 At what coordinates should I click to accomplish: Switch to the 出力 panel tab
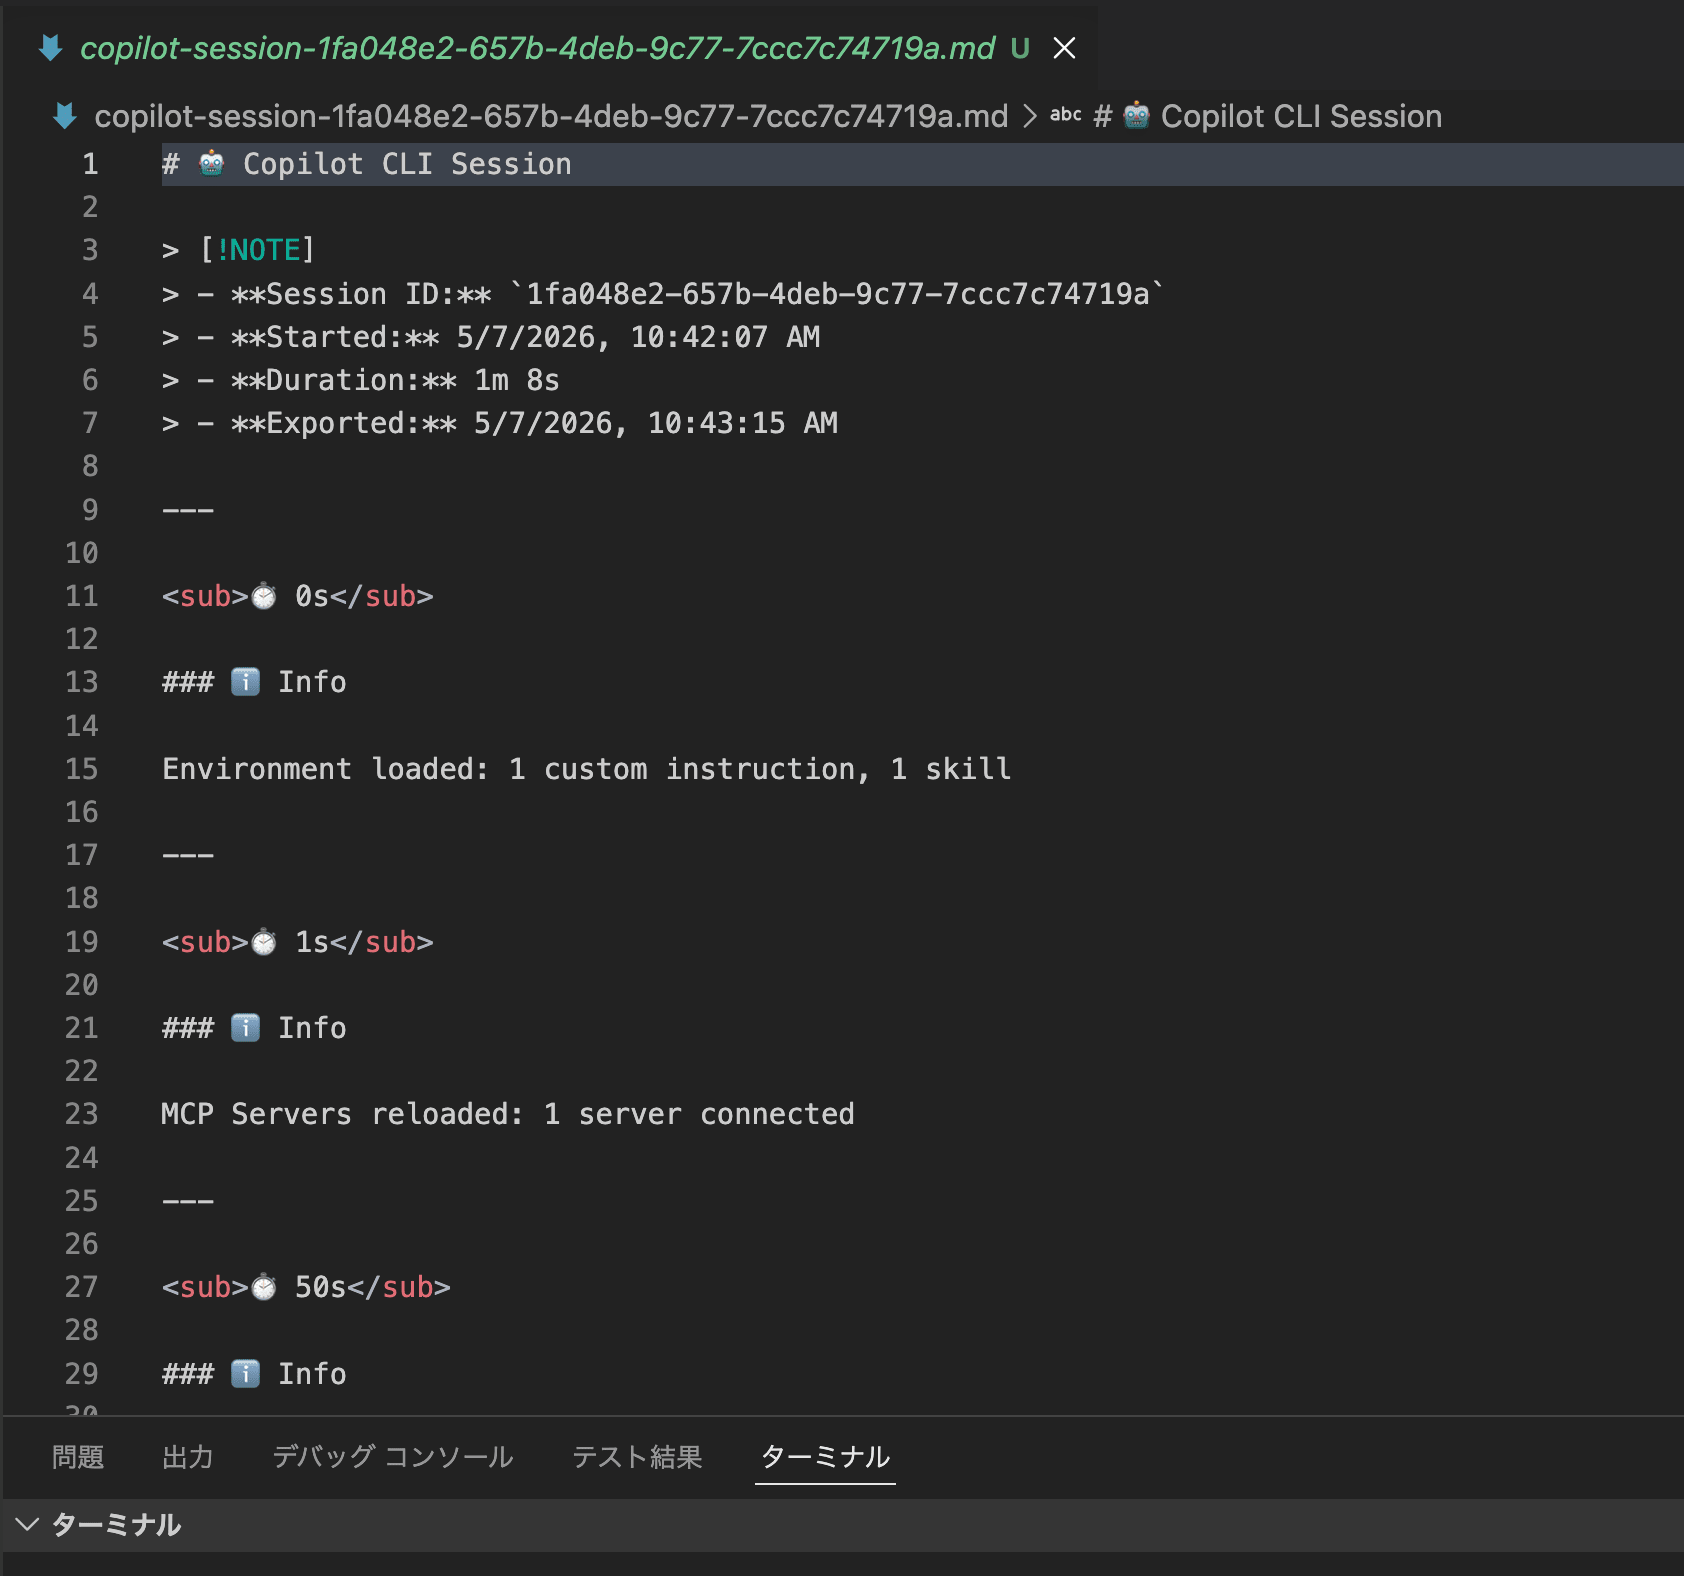tap(188, 1457)
